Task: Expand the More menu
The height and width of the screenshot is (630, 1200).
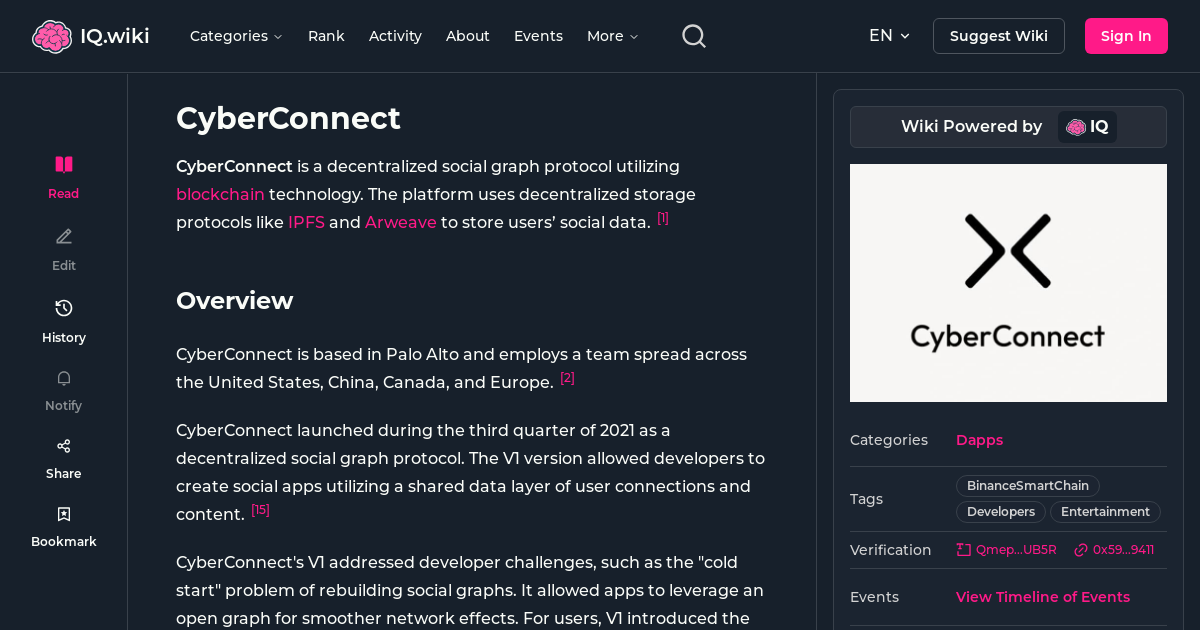Action: (611, 36)
